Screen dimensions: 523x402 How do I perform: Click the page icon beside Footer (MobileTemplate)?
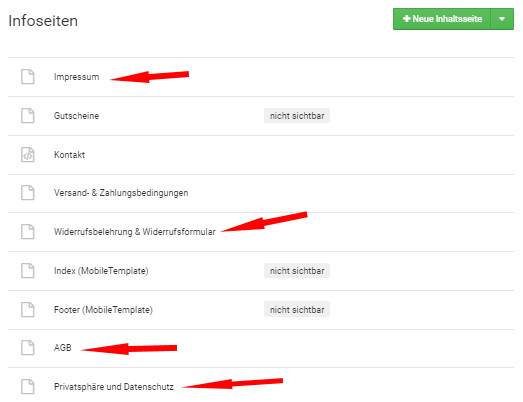pyautogui.click(x=28, y=310)
